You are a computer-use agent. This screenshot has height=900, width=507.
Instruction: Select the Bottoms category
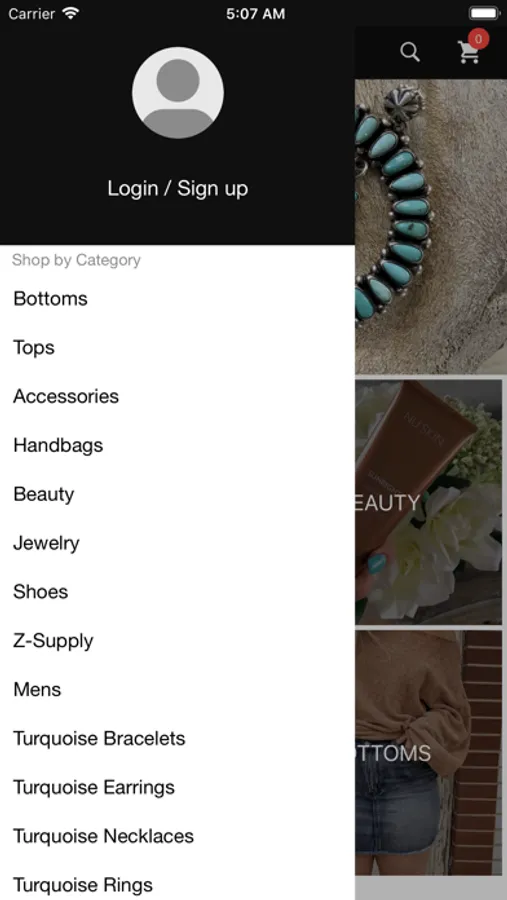click(x=177, y=298)
